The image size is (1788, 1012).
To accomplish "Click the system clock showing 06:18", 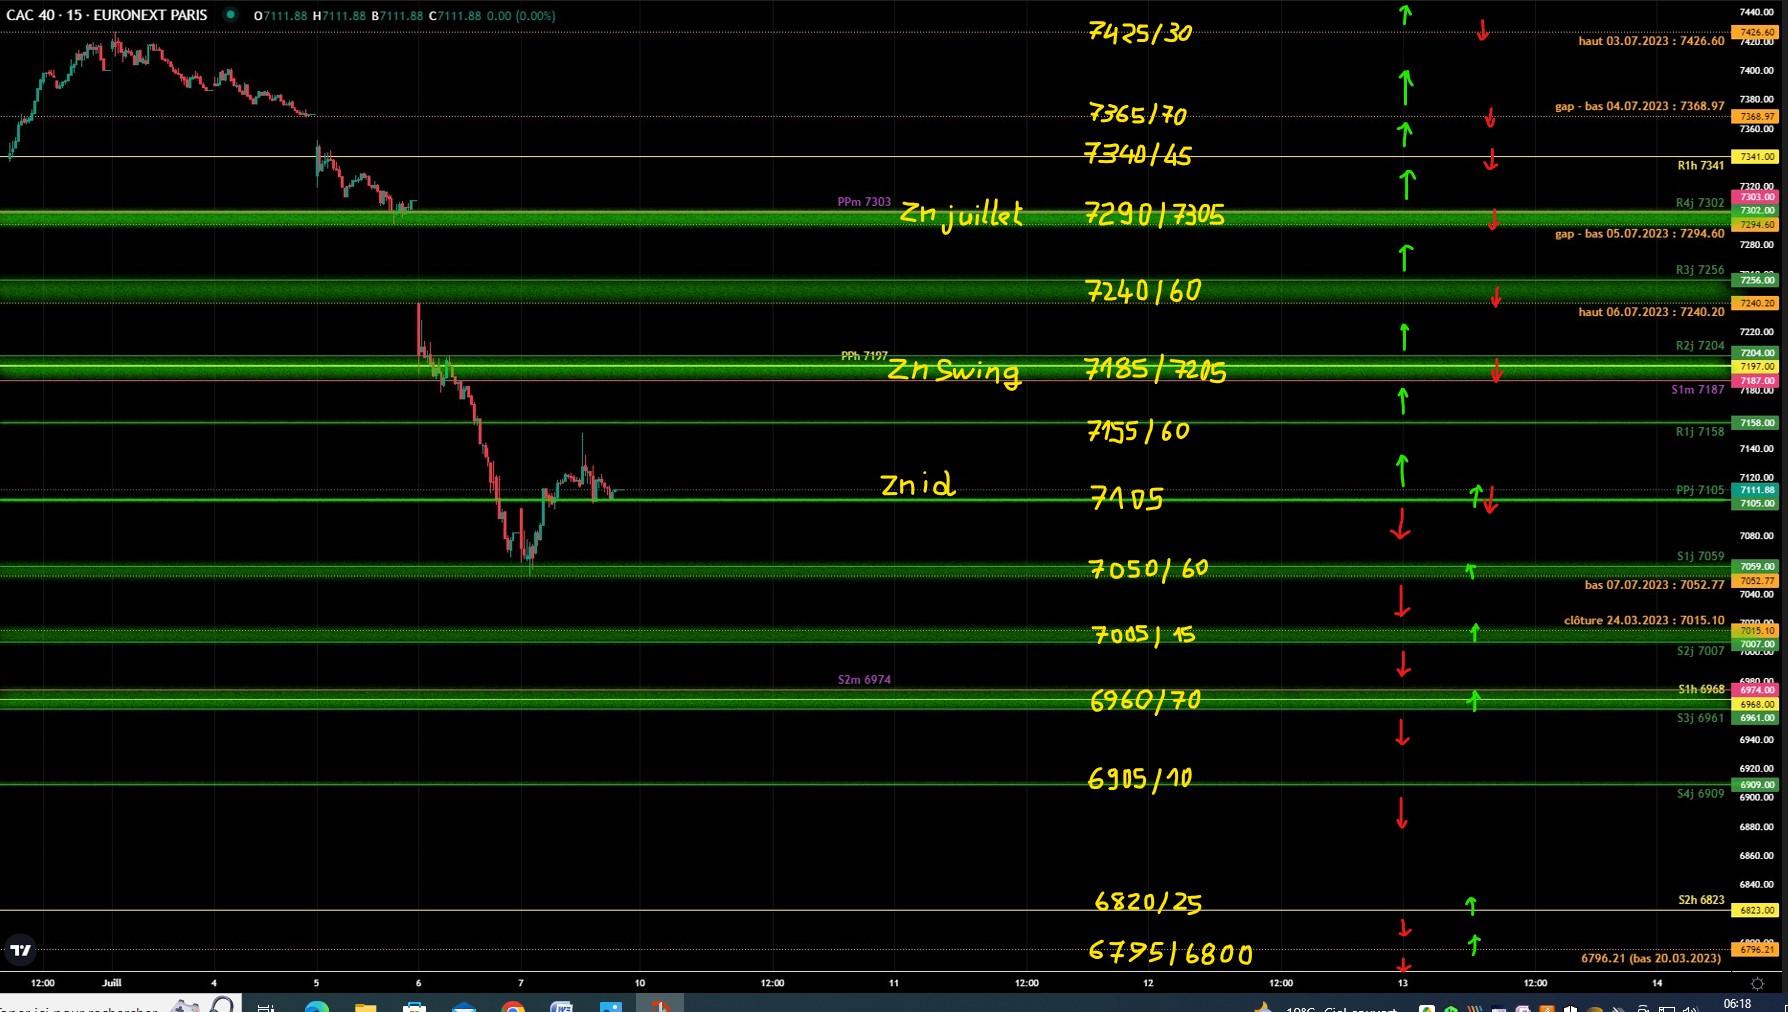I will 1738,1004.
